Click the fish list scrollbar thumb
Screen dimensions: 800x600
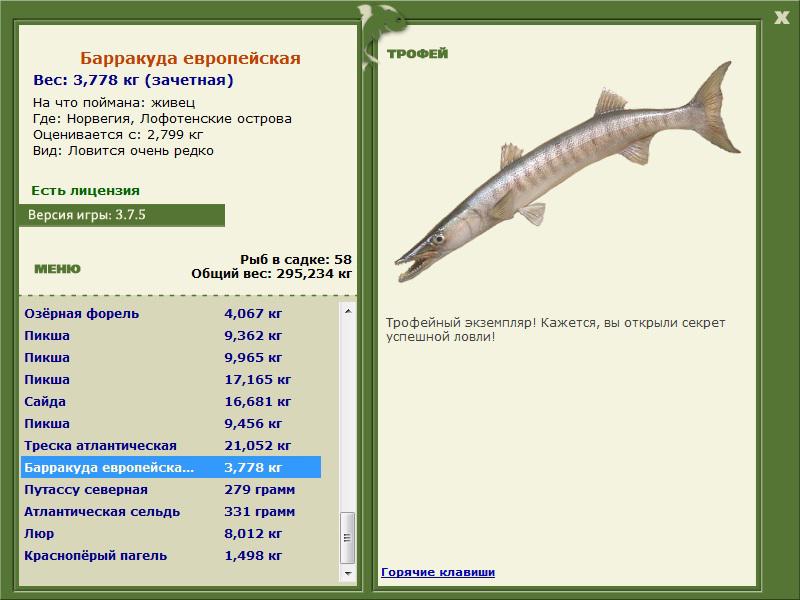click(x=347, y=537)
